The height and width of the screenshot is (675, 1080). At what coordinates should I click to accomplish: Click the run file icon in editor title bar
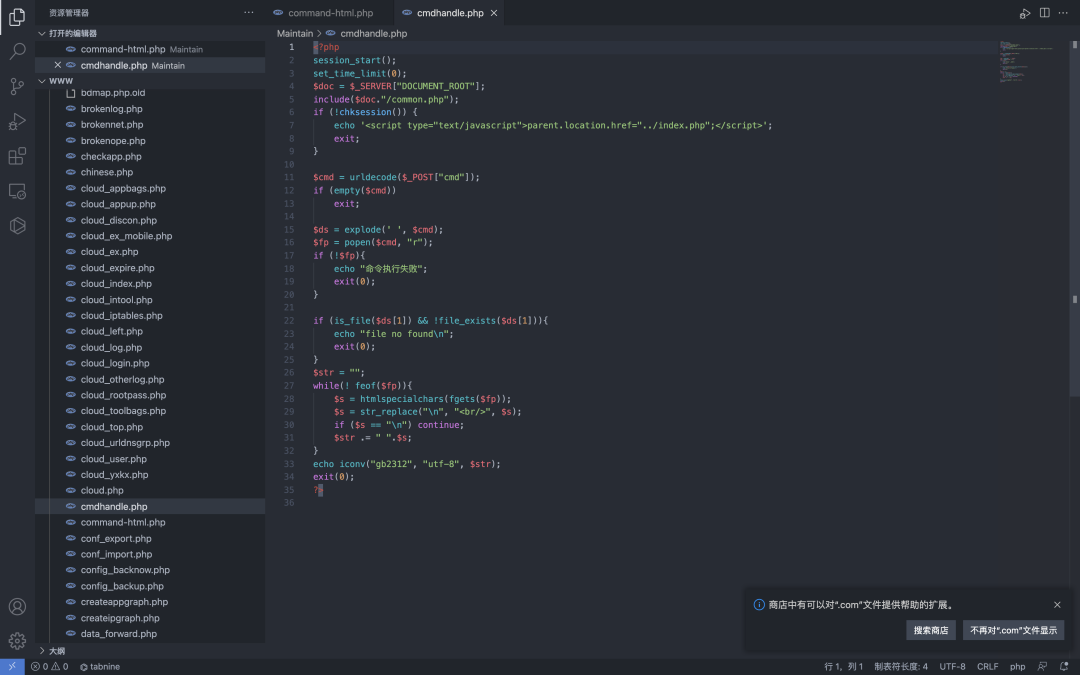[1025, 13]
